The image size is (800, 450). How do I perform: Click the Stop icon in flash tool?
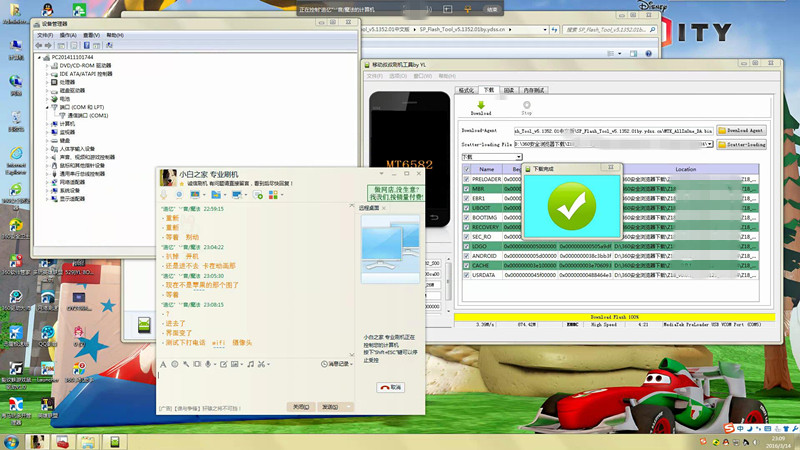click(x=527, y=105)
